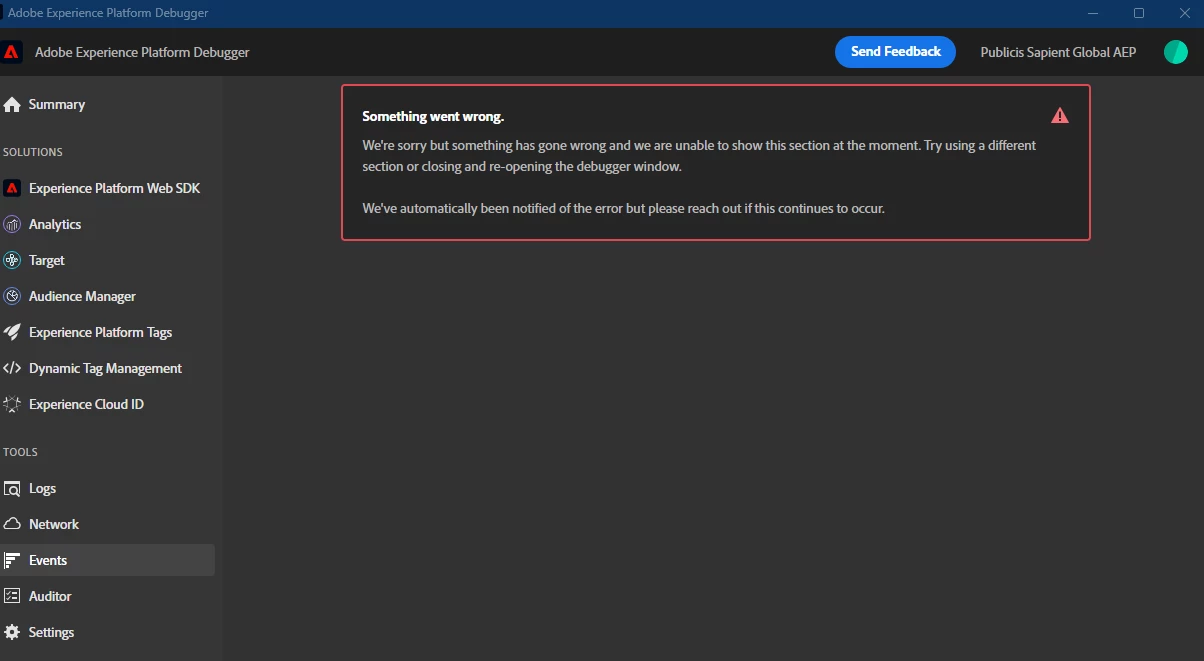The image size is (1204, 661).
Task: Click the Settings gear icon
Action: 12,632
